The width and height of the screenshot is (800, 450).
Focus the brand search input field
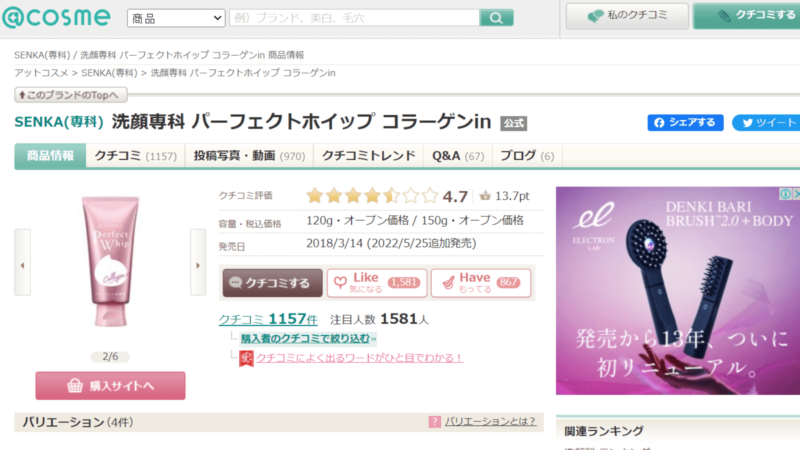355,18
